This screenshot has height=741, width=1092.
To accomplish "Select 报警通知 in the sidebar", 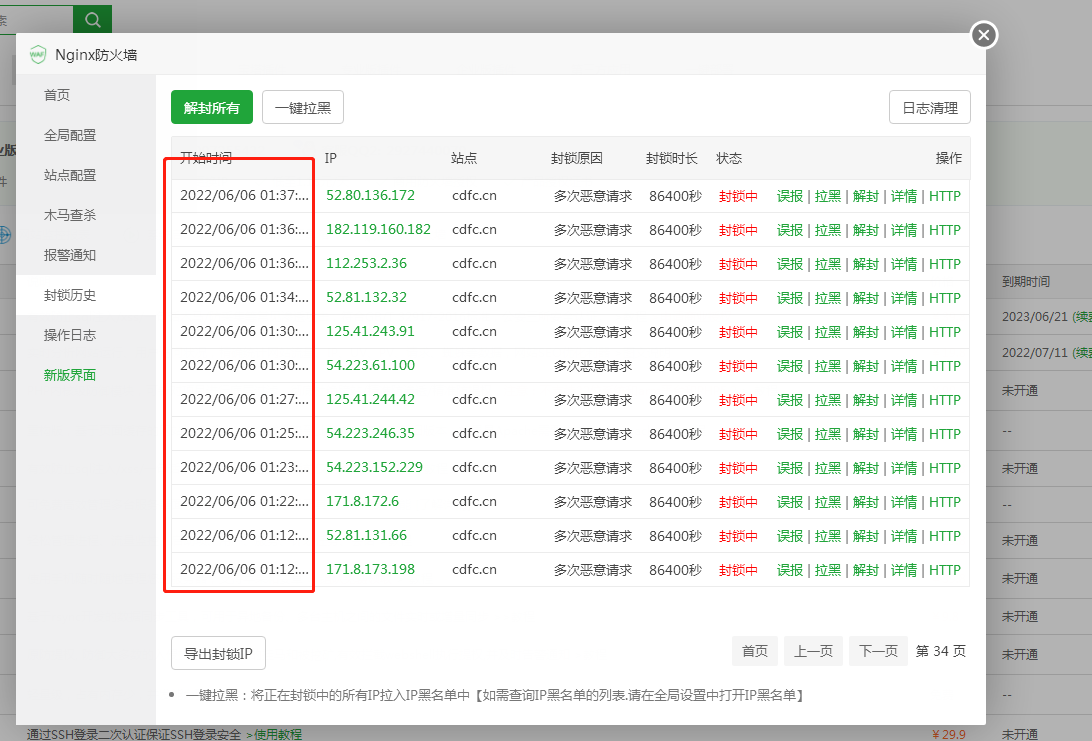I will (x=70, y=255).
